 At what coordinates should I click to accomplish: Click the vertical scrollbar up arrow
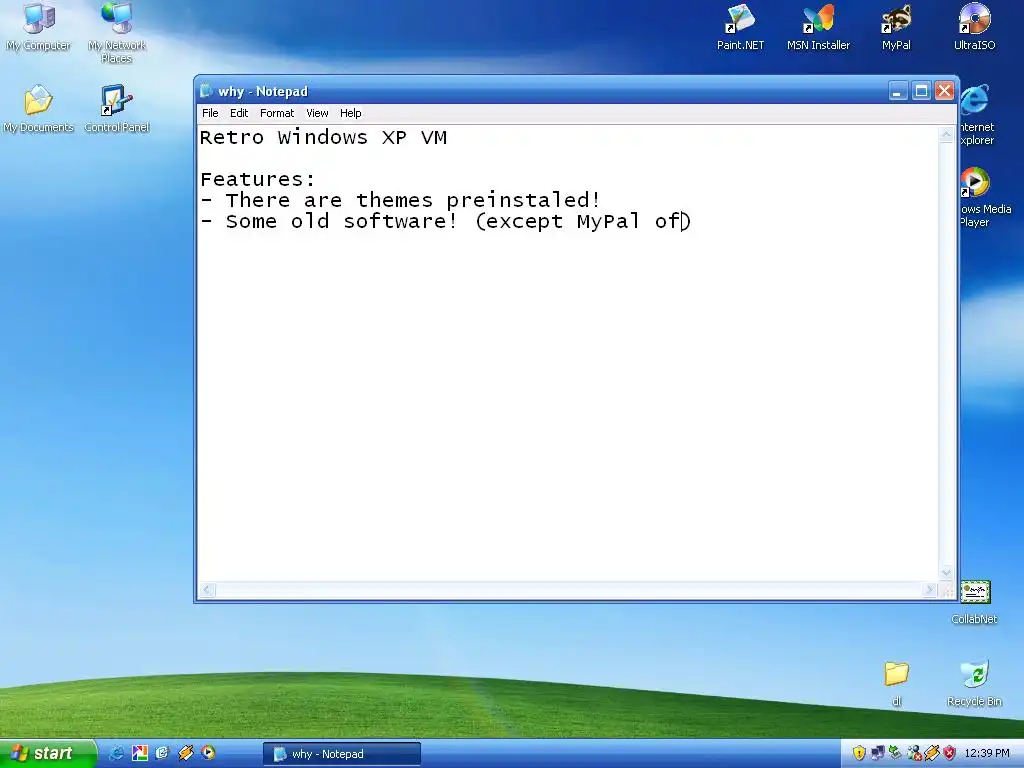(x=946, y=135)
